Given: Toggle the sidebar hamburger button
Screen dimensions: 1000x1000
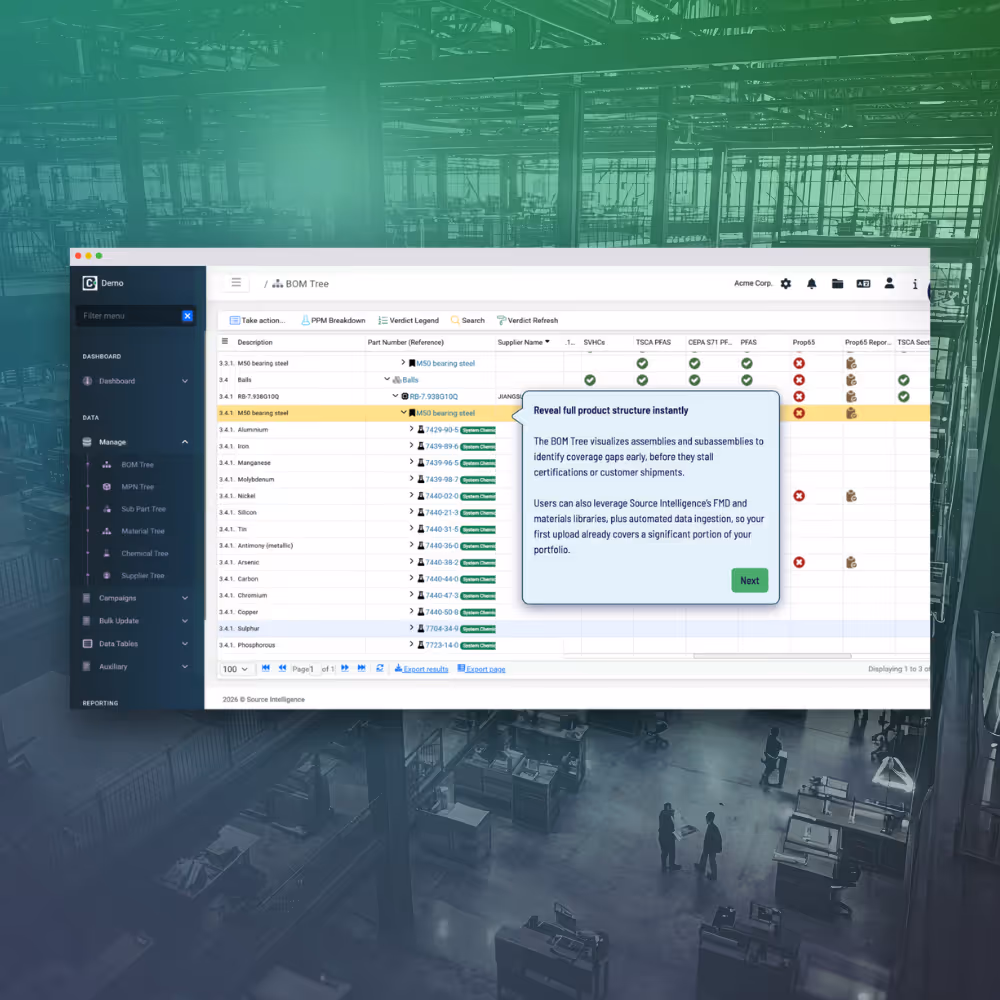Looking at the screenshot, I should click(236, 283).
